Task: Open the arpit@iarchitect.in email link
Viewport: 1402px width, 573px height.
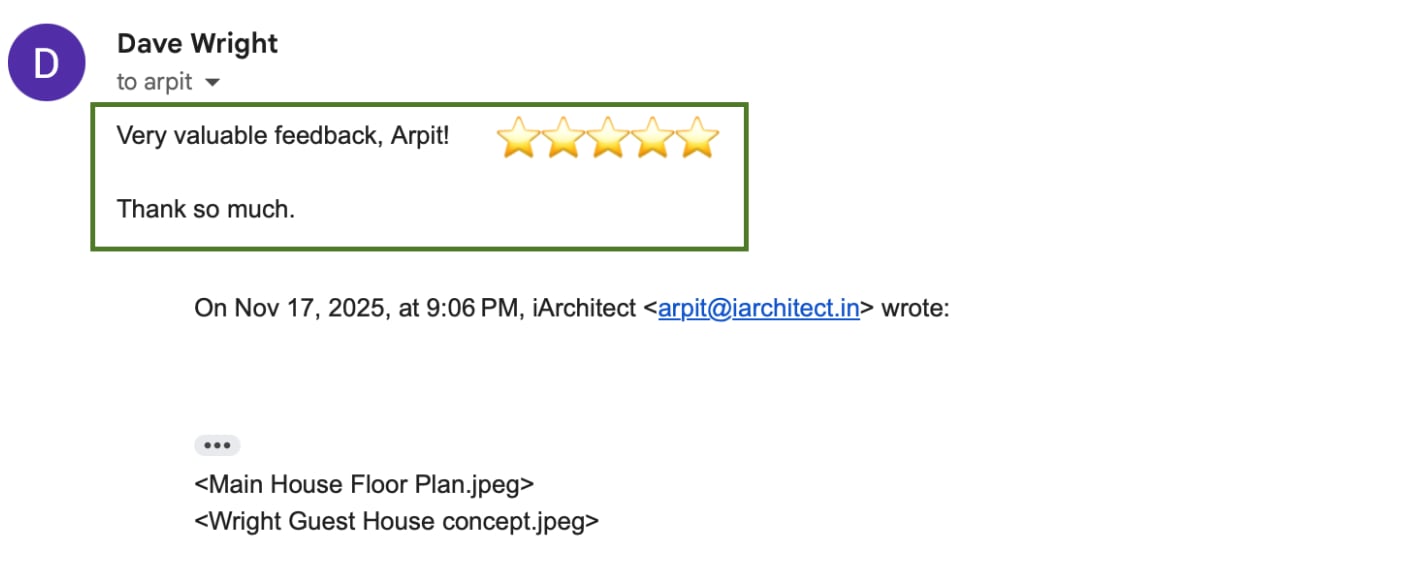Action: 758,308
